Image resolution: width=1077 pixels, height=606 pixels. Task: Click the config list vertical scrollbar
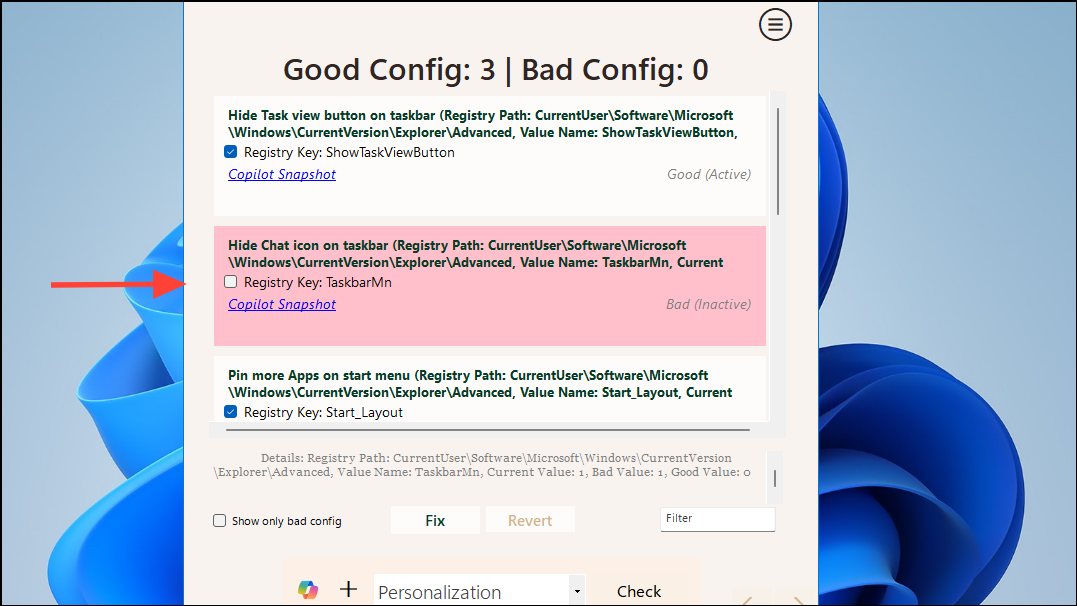tap(778, 161)
